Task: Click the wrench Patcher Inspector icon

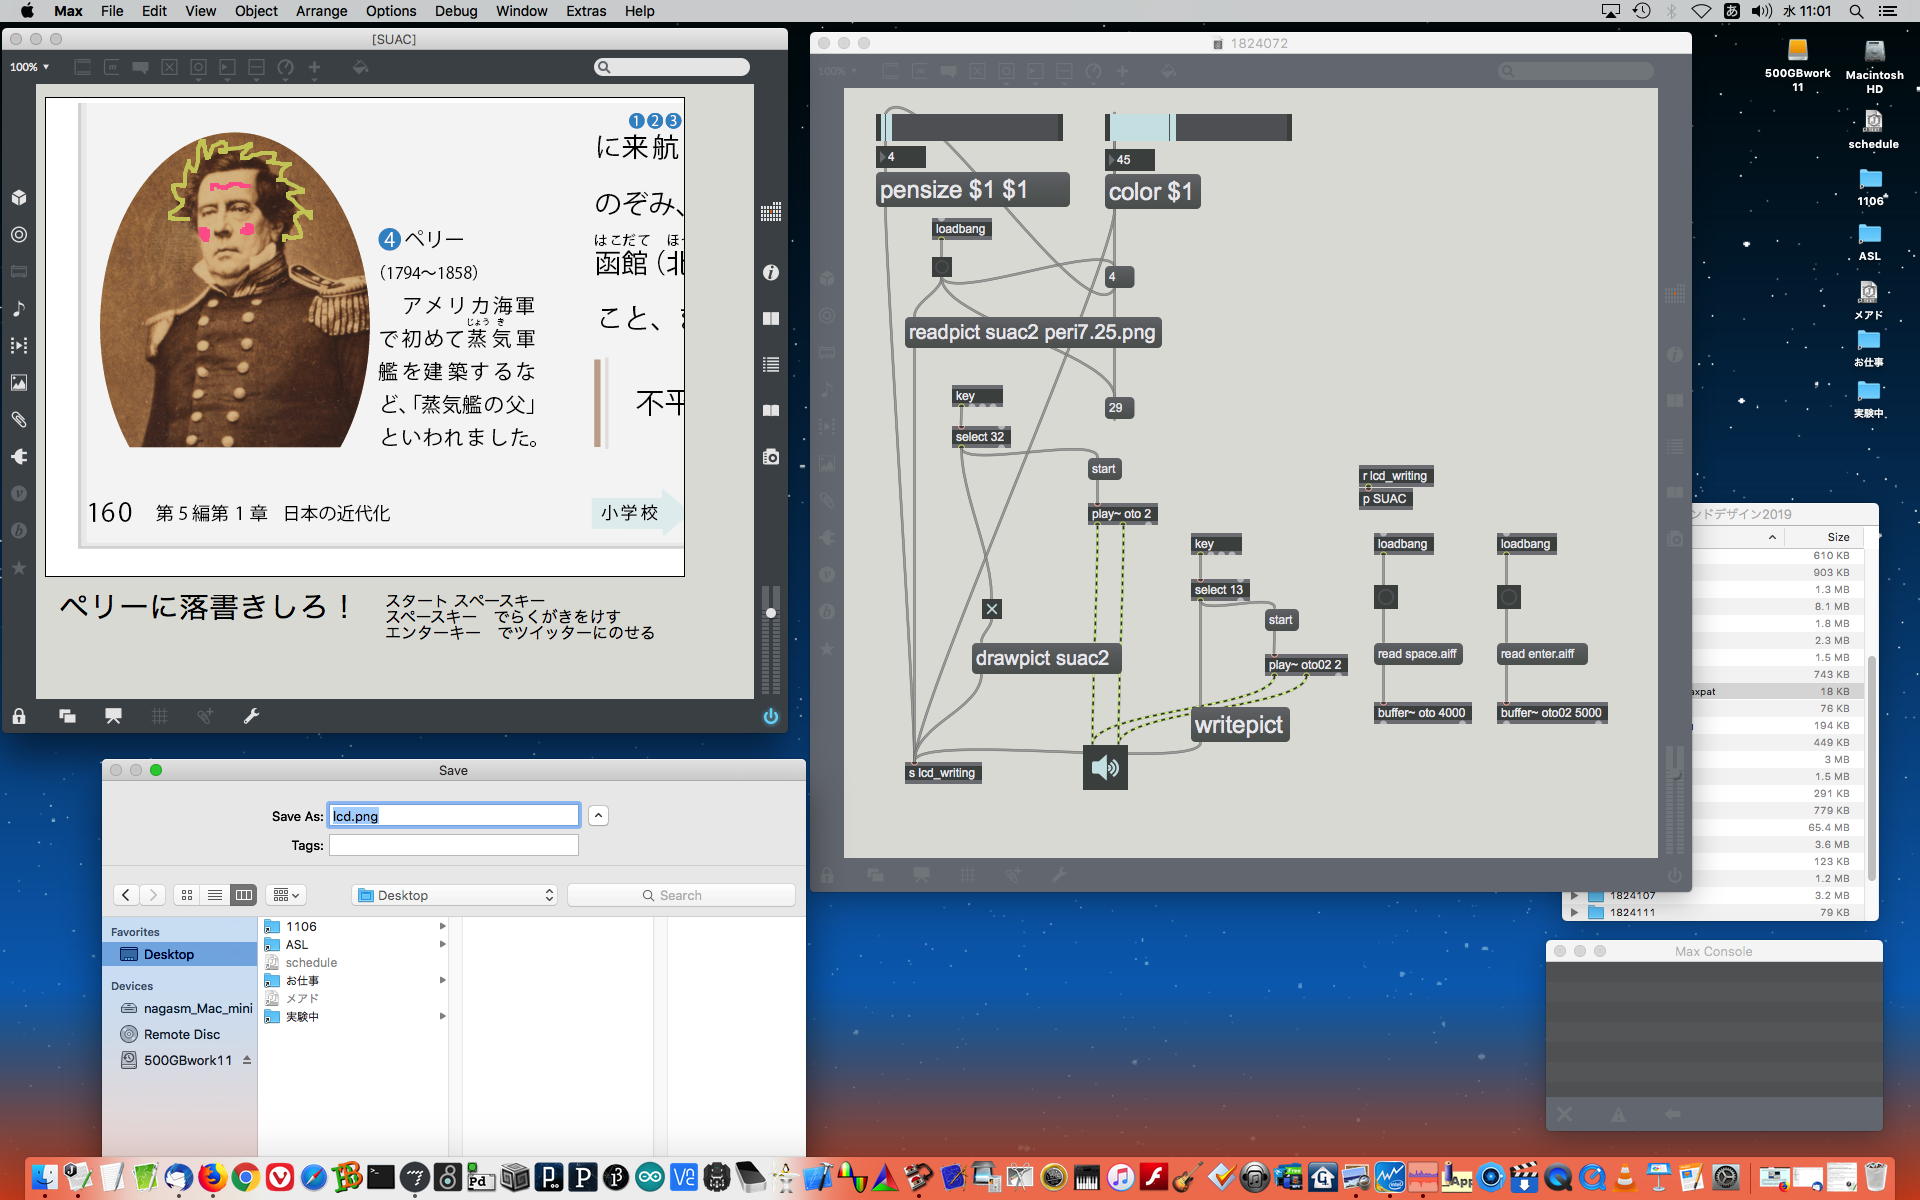Action: click(251, 716)
